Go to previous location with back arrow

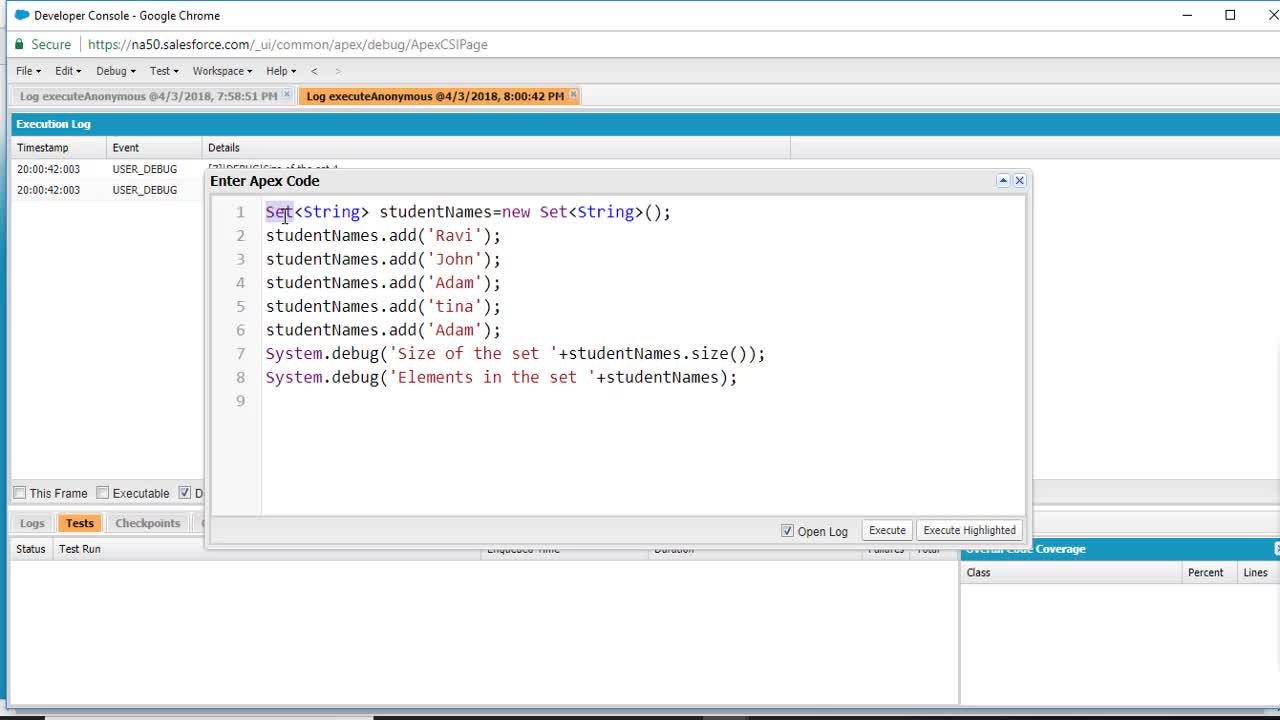pos(314,71)
